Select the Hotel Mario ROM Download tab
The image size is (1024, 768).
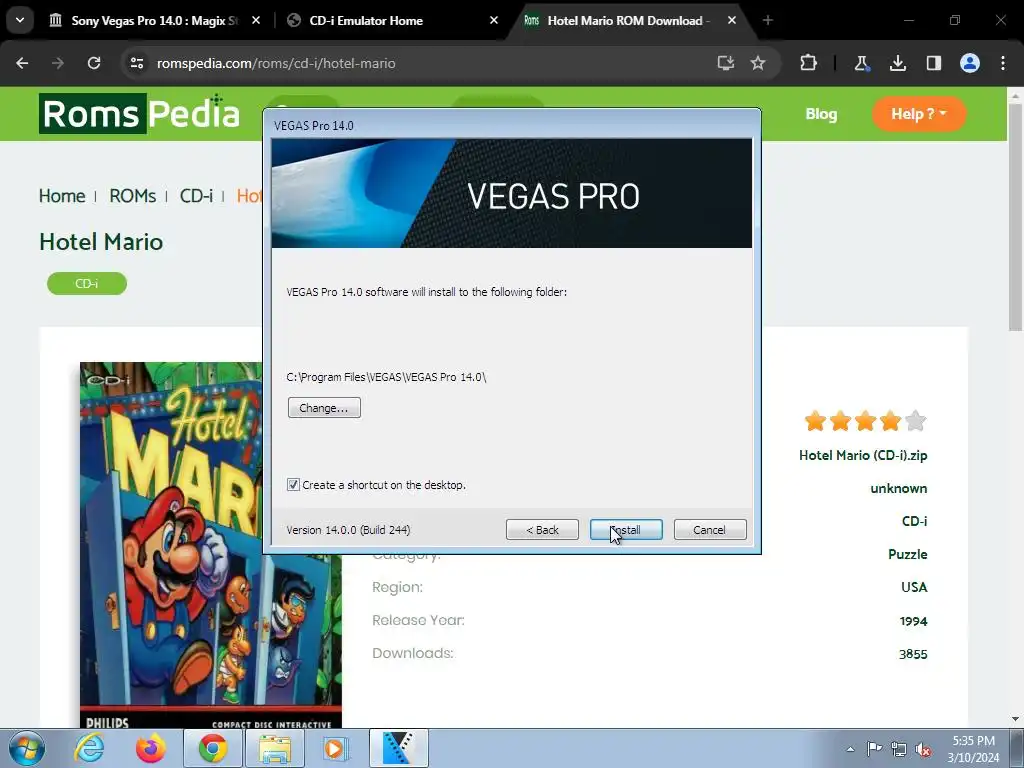coord(627,20)
